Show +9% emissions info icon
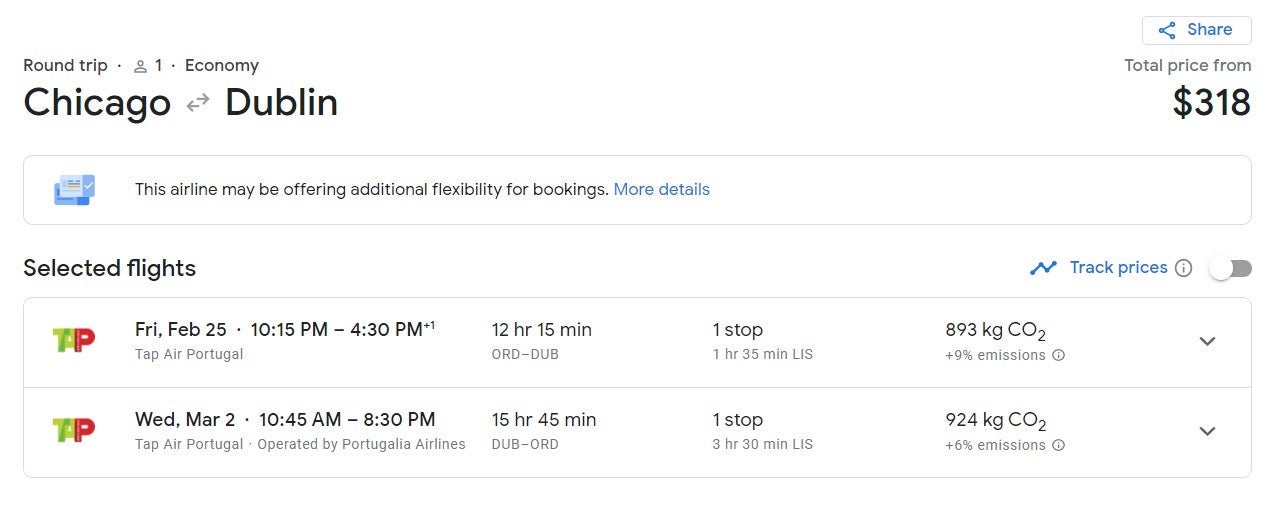 [1059, 355]
